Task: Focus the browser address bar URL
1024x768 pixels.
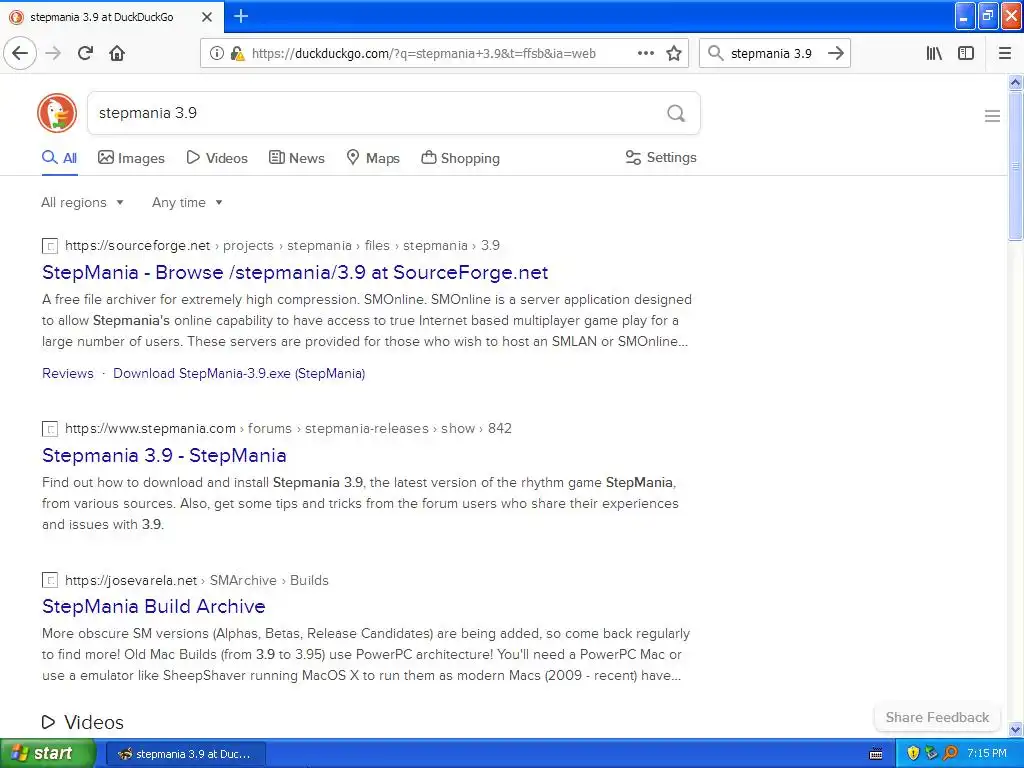Action: tap(424, 54)
